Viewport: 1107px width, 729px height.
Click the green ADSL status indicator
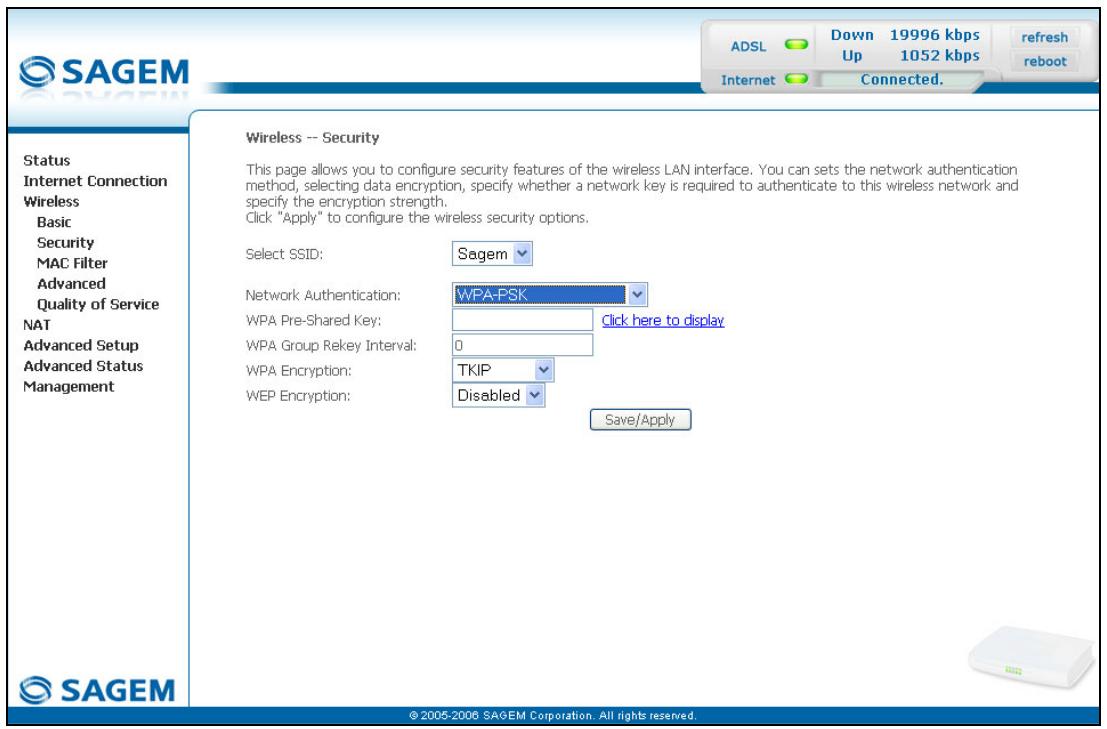pos(796,45)
